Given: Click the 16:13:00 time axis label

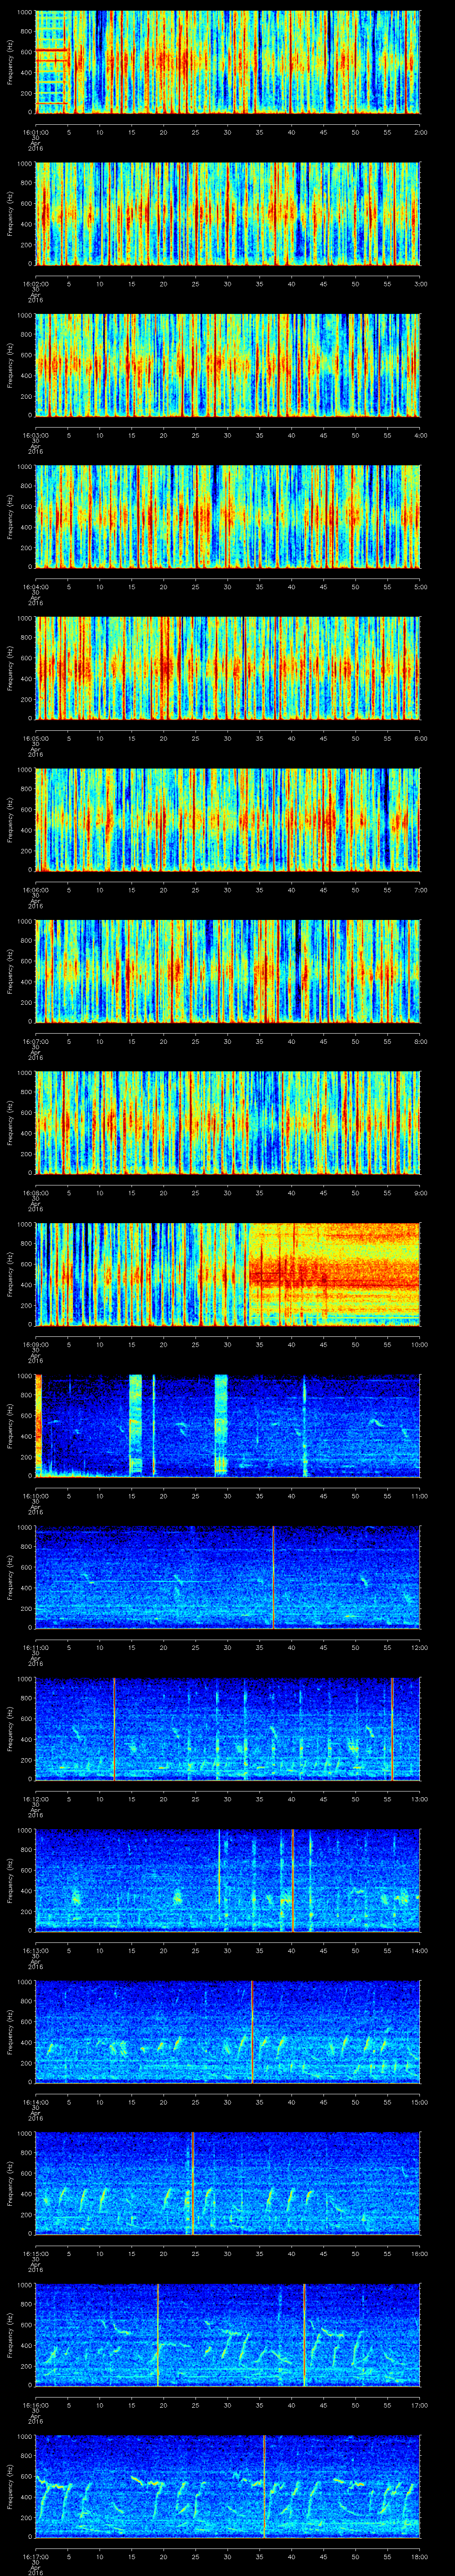Looking at the screenshot, I should tap(36, 1950).
